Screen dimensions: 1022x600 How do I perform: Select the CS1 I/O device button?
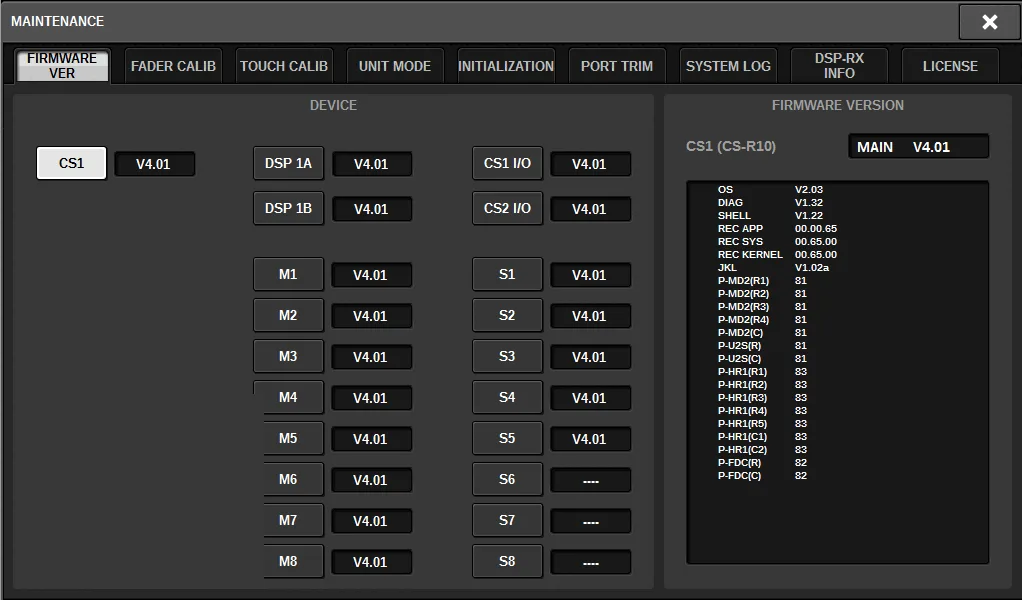[507, 163]
